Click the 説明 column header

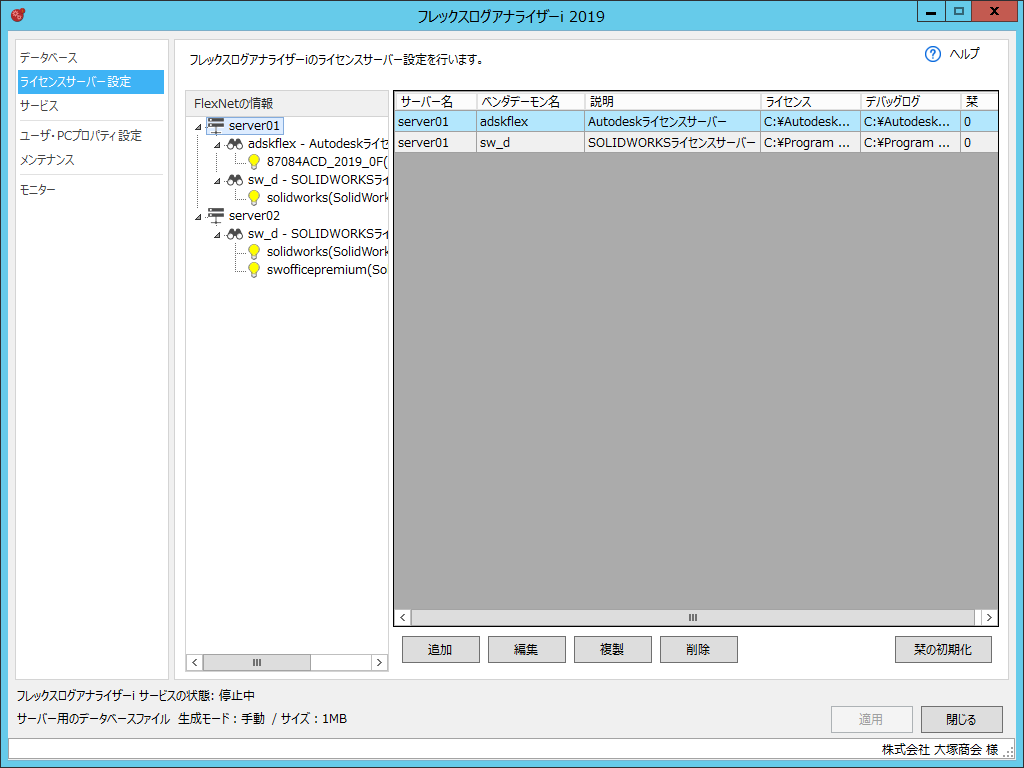(673, 102)
